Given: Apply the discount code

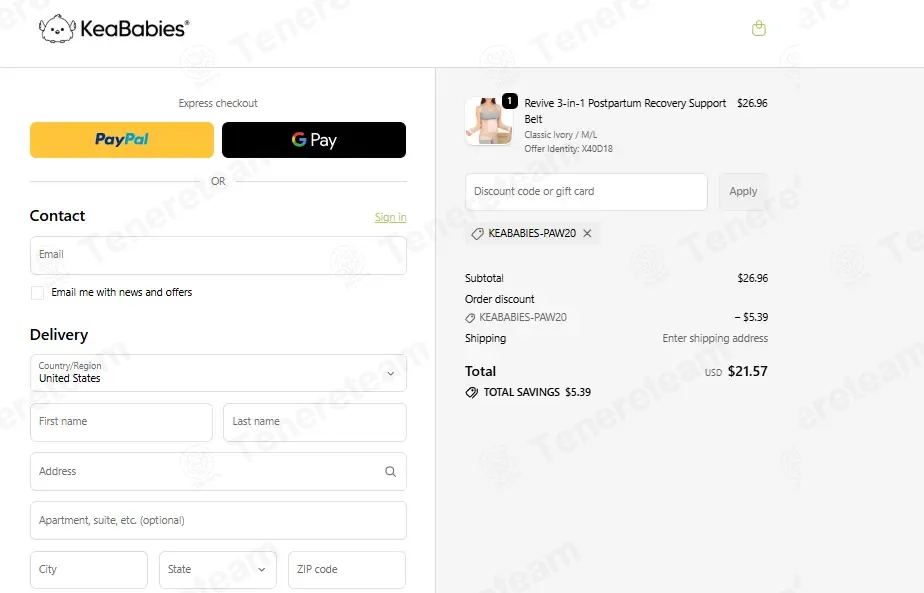Looking at the screenshot, I should click(x=743, y=192).
